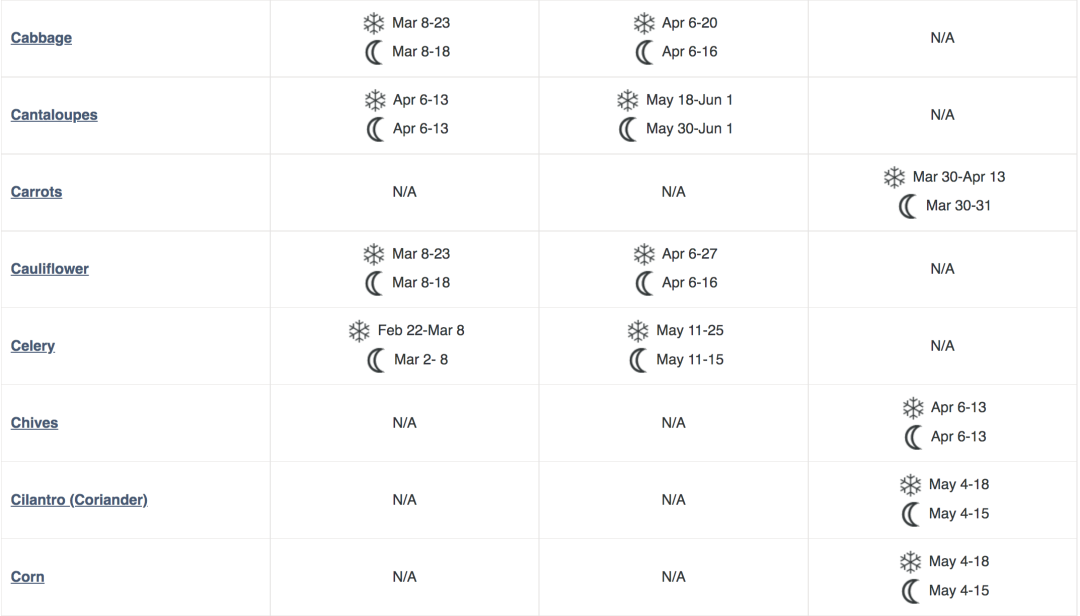The height and width of the screenshot is (616, 1080).
Task: Click moon icon beside Celery May 11-15
Action: tap(638, 360)
